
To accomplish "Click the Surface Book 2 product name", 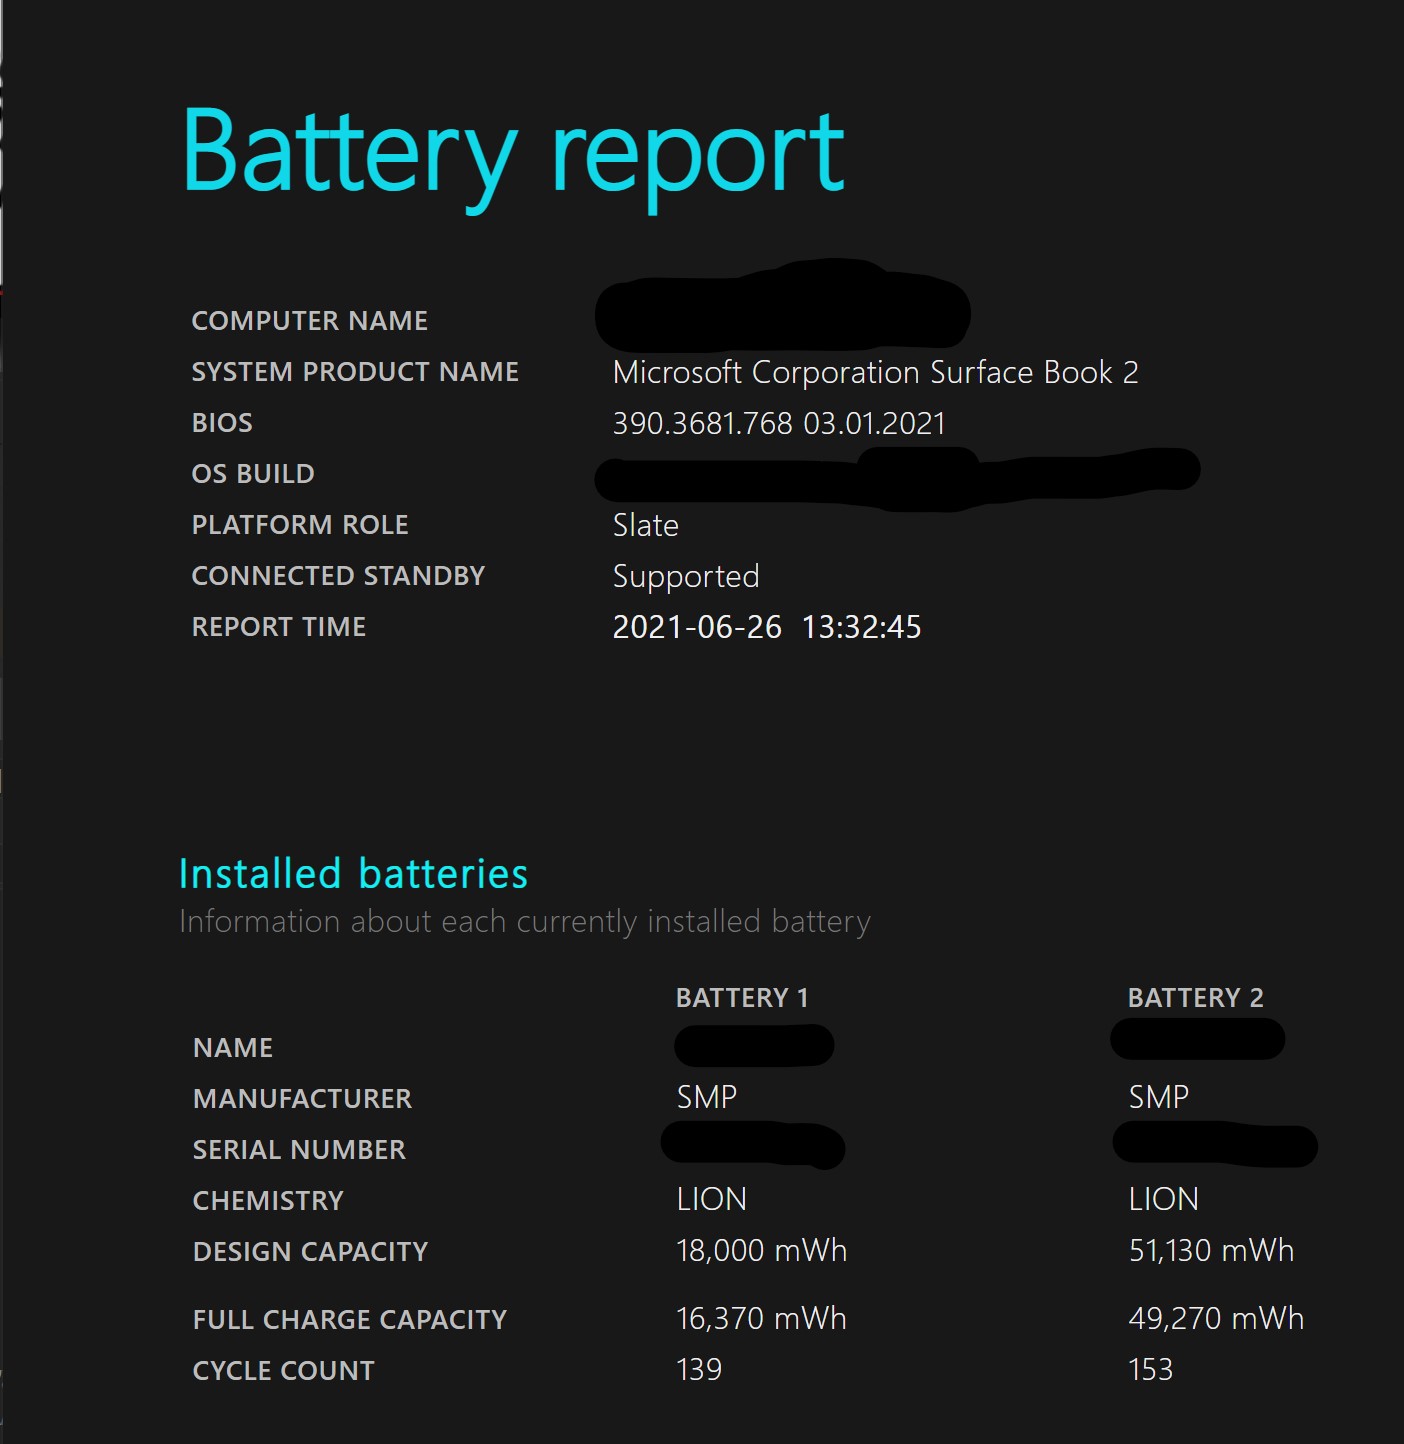I will [x=875, y=372].
